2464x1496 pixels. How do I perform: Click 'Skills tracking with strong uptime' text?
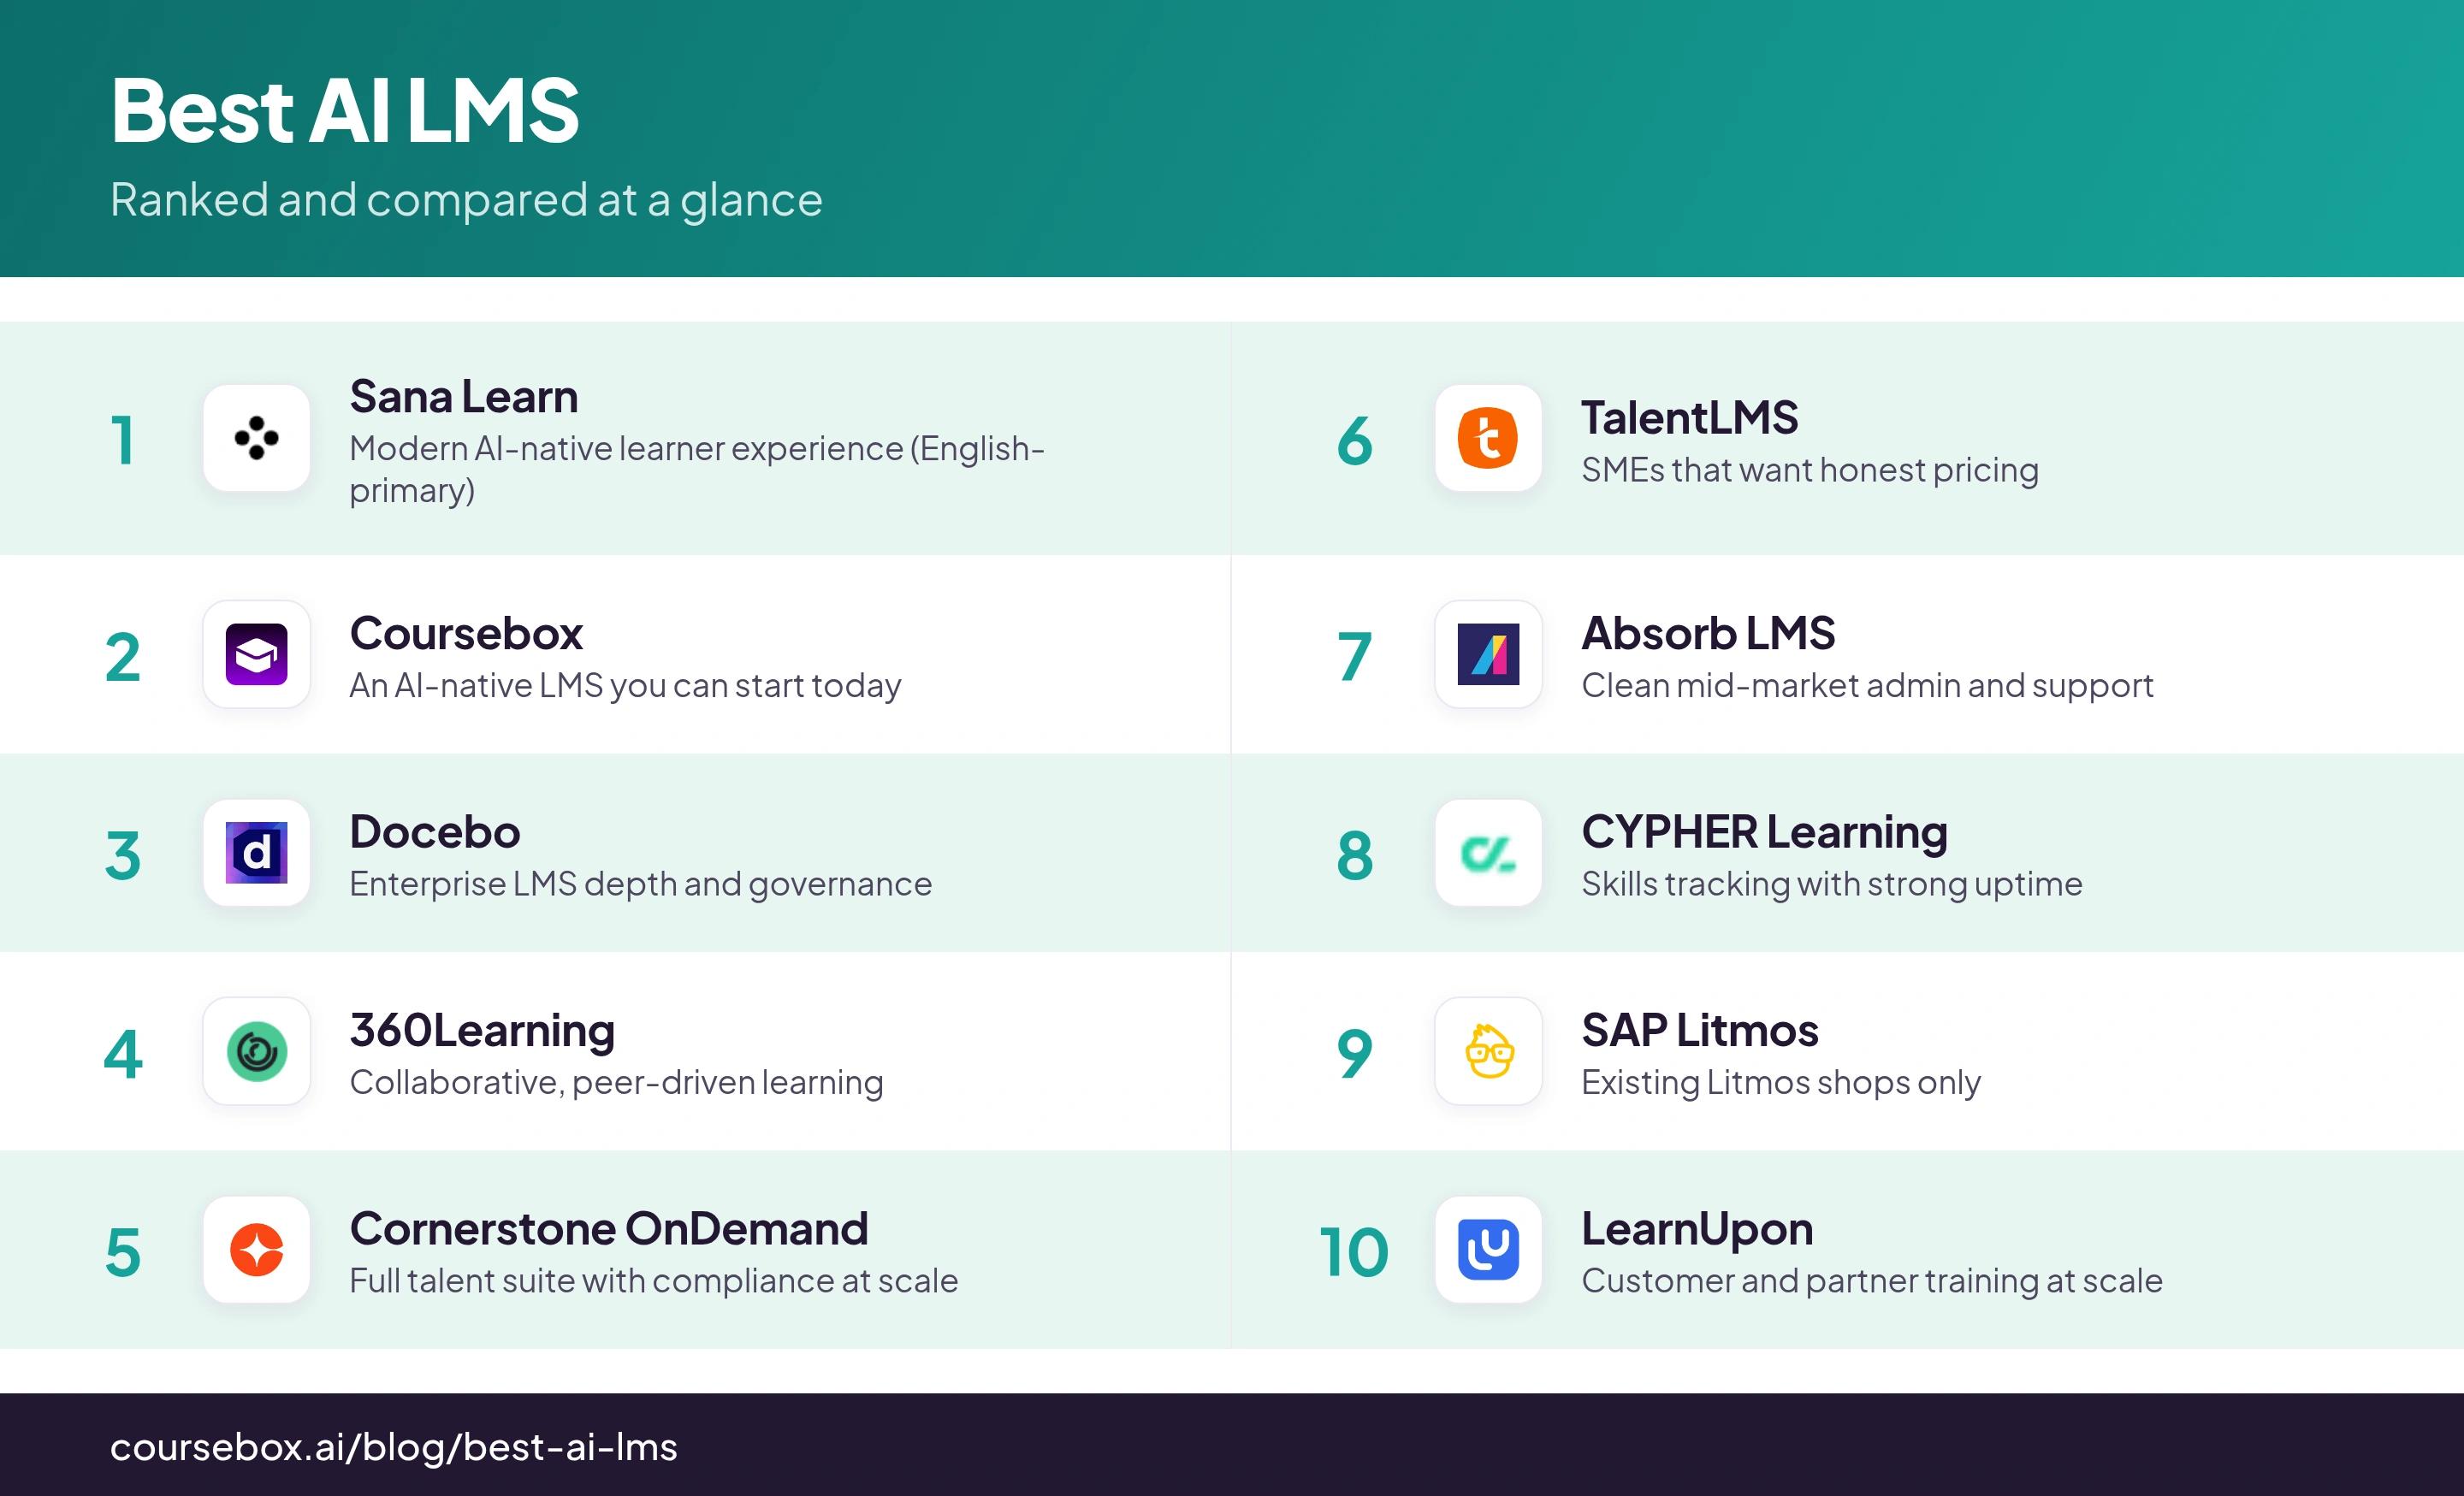(1832, 884)
